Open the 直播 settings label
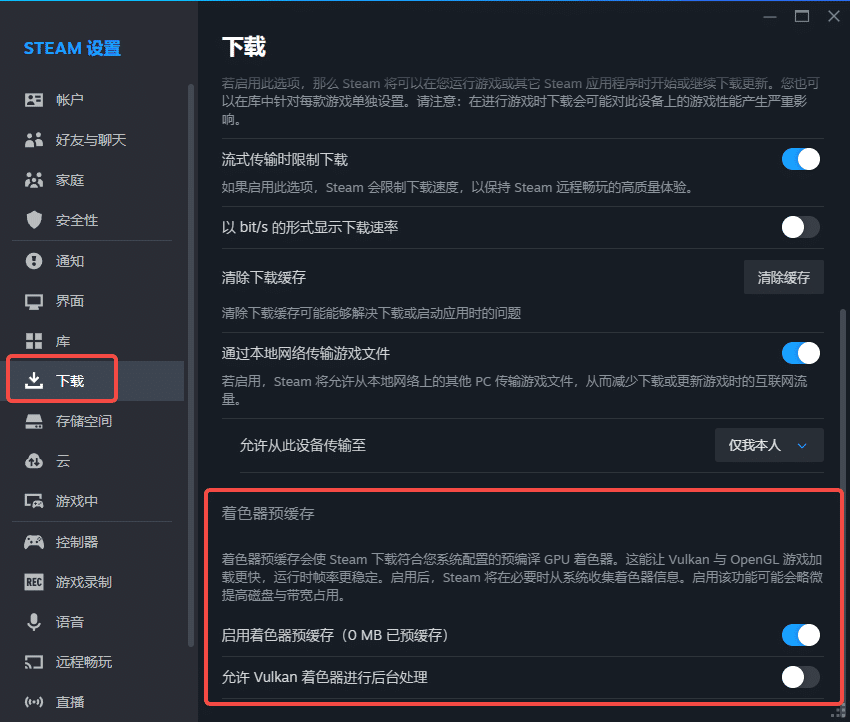The image size is (850, 722). (70, 702)
